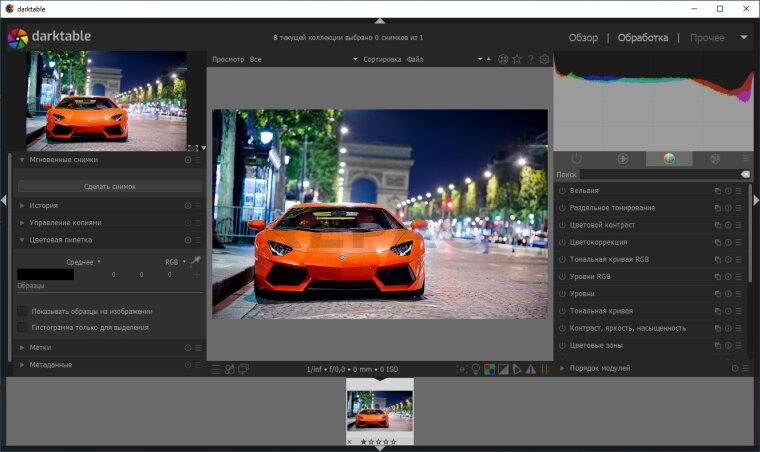Open the global preferences gear icon
Screen dimensions: 760x452
pos(545,60)
